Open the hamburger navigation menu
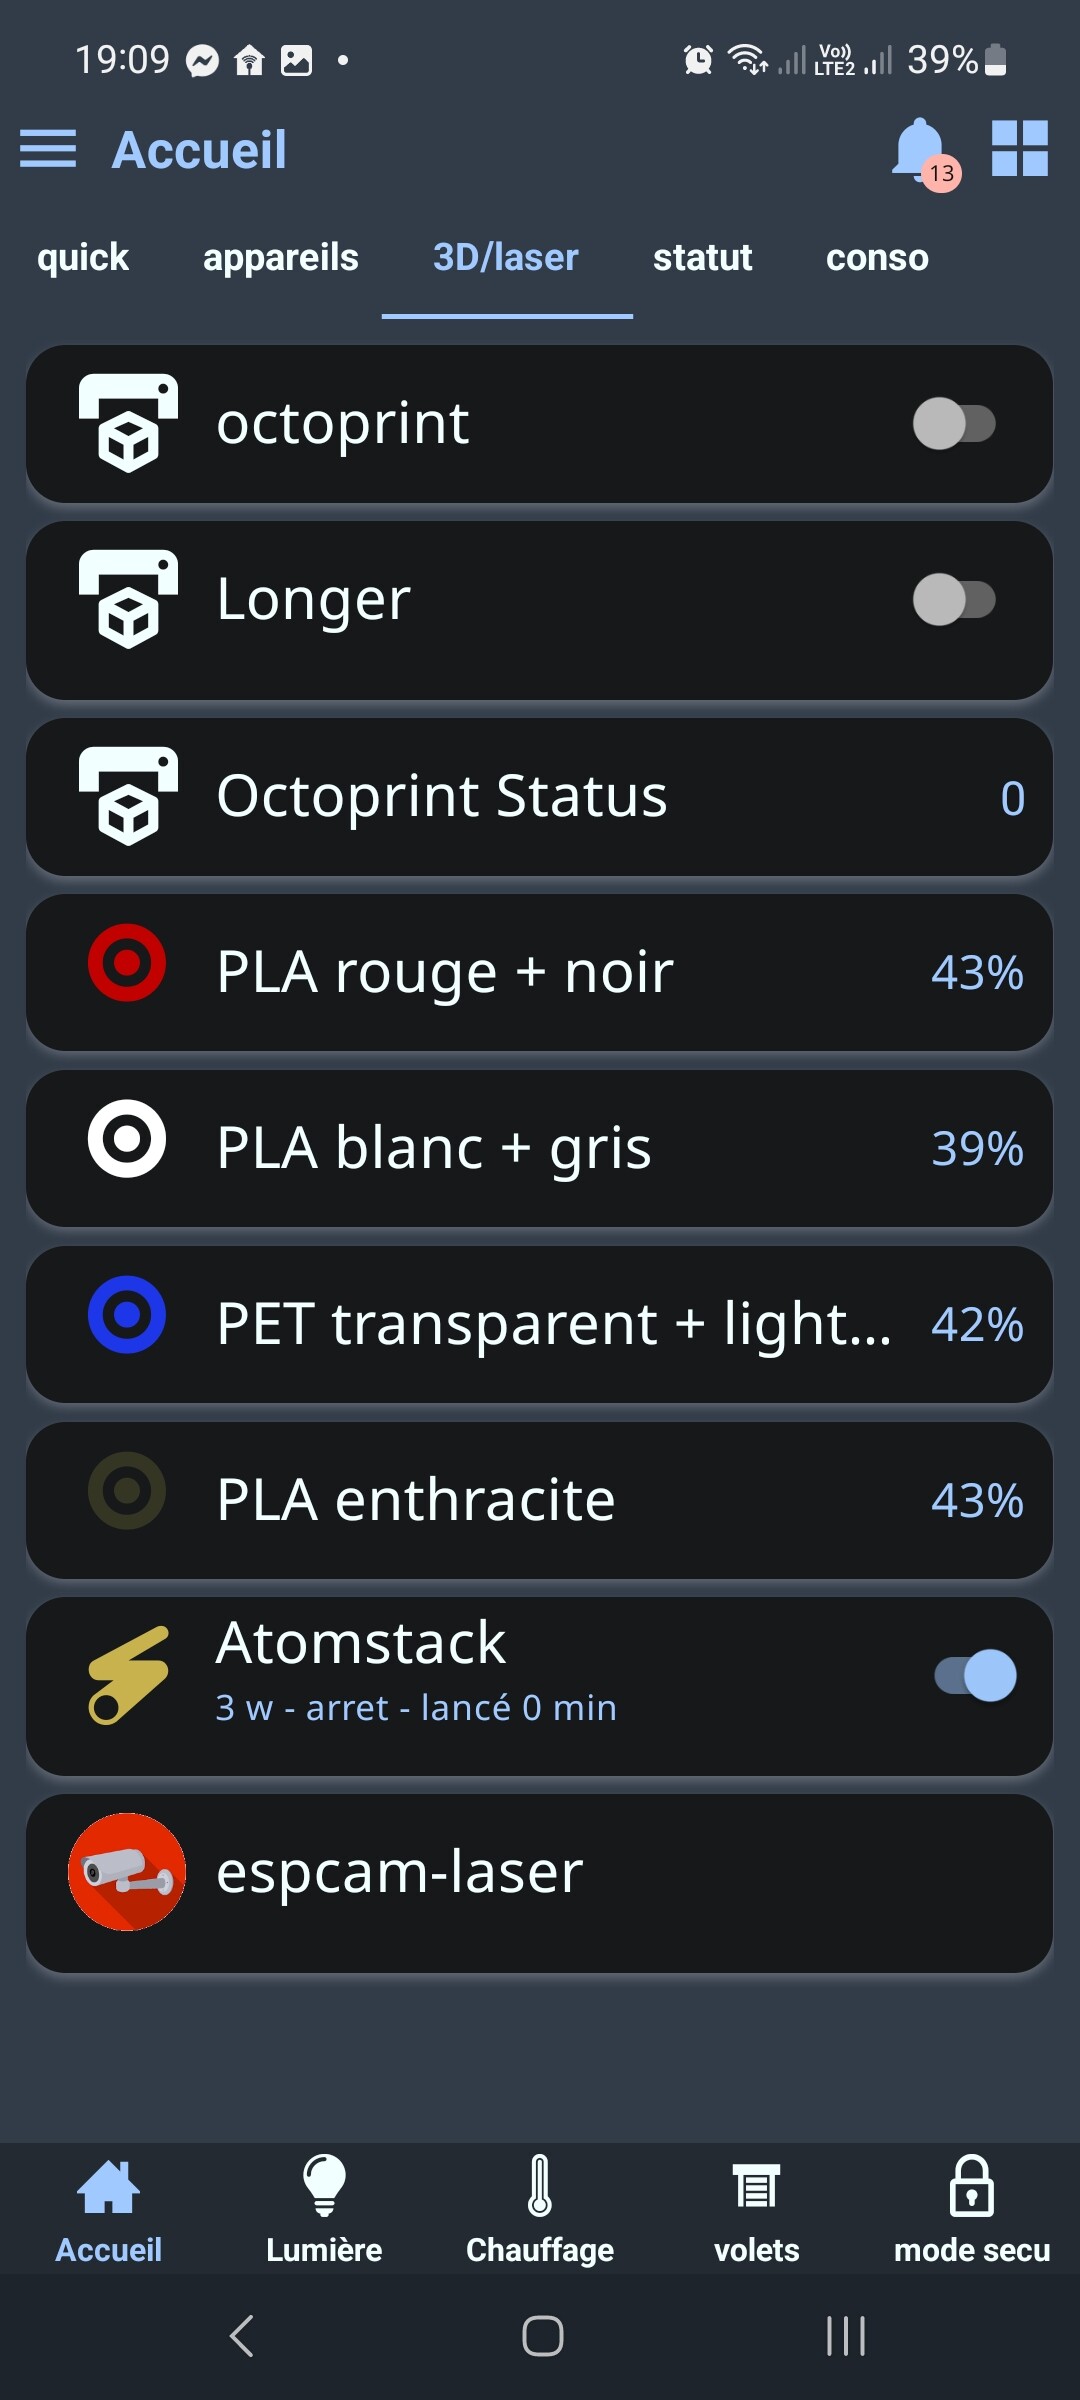1080x2400 pixels. point(48,149)
